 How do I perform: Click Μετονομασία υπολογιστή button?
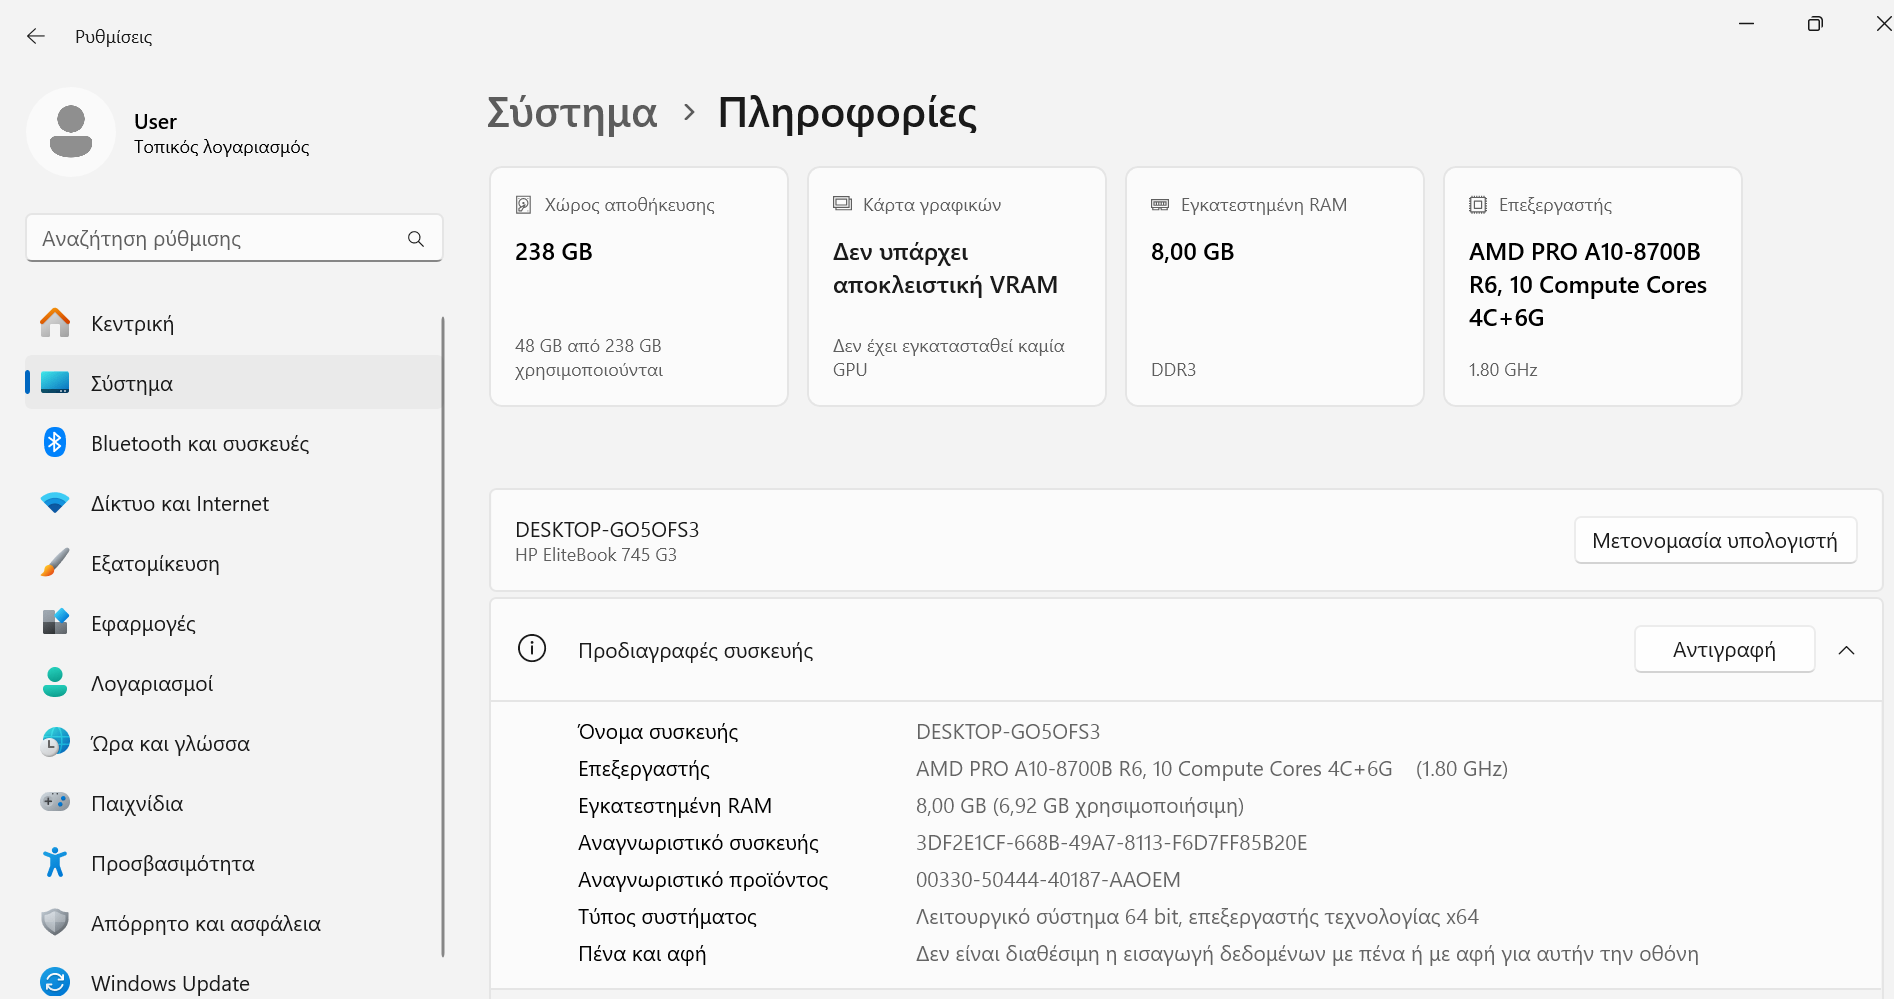tap(1715, 540)
